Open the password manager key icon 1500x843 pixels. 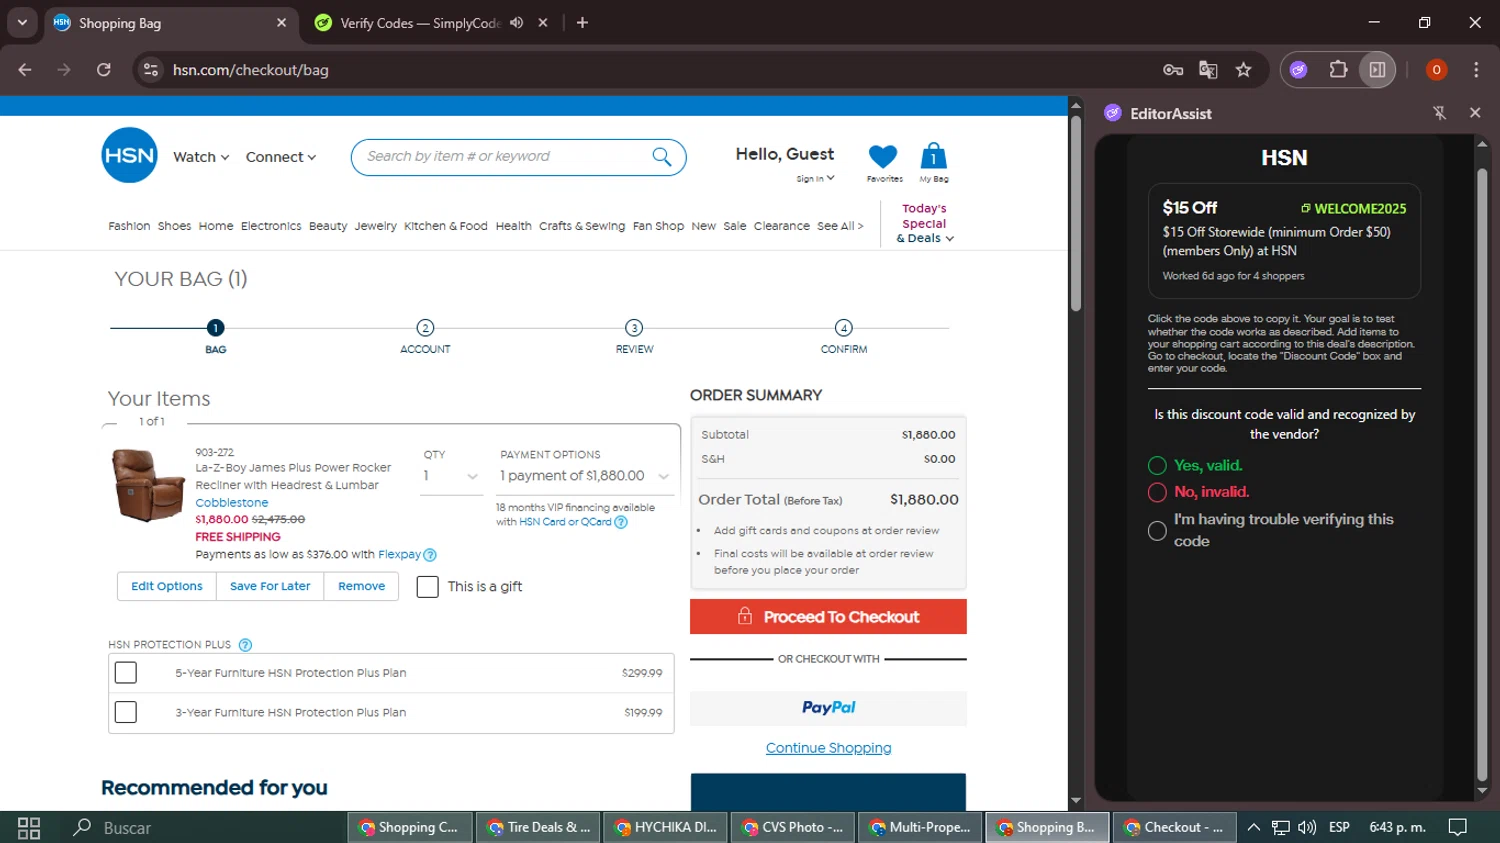pos(1173,70)
